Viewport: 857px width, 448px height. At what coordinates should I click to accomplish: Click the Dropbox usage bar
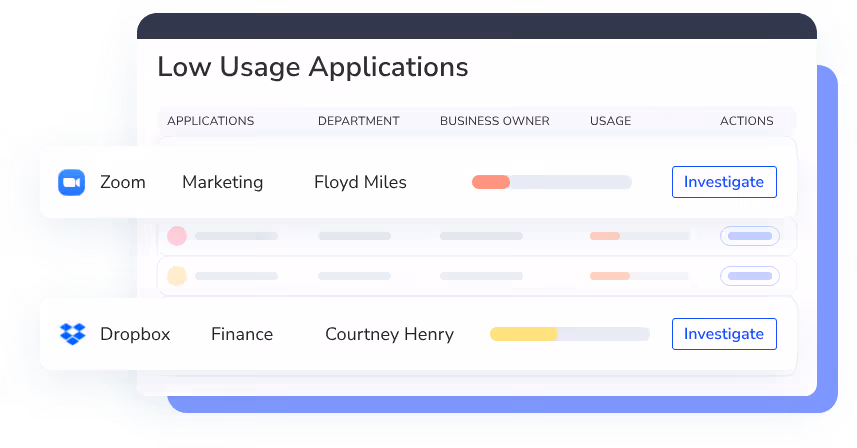pos(570,334)
